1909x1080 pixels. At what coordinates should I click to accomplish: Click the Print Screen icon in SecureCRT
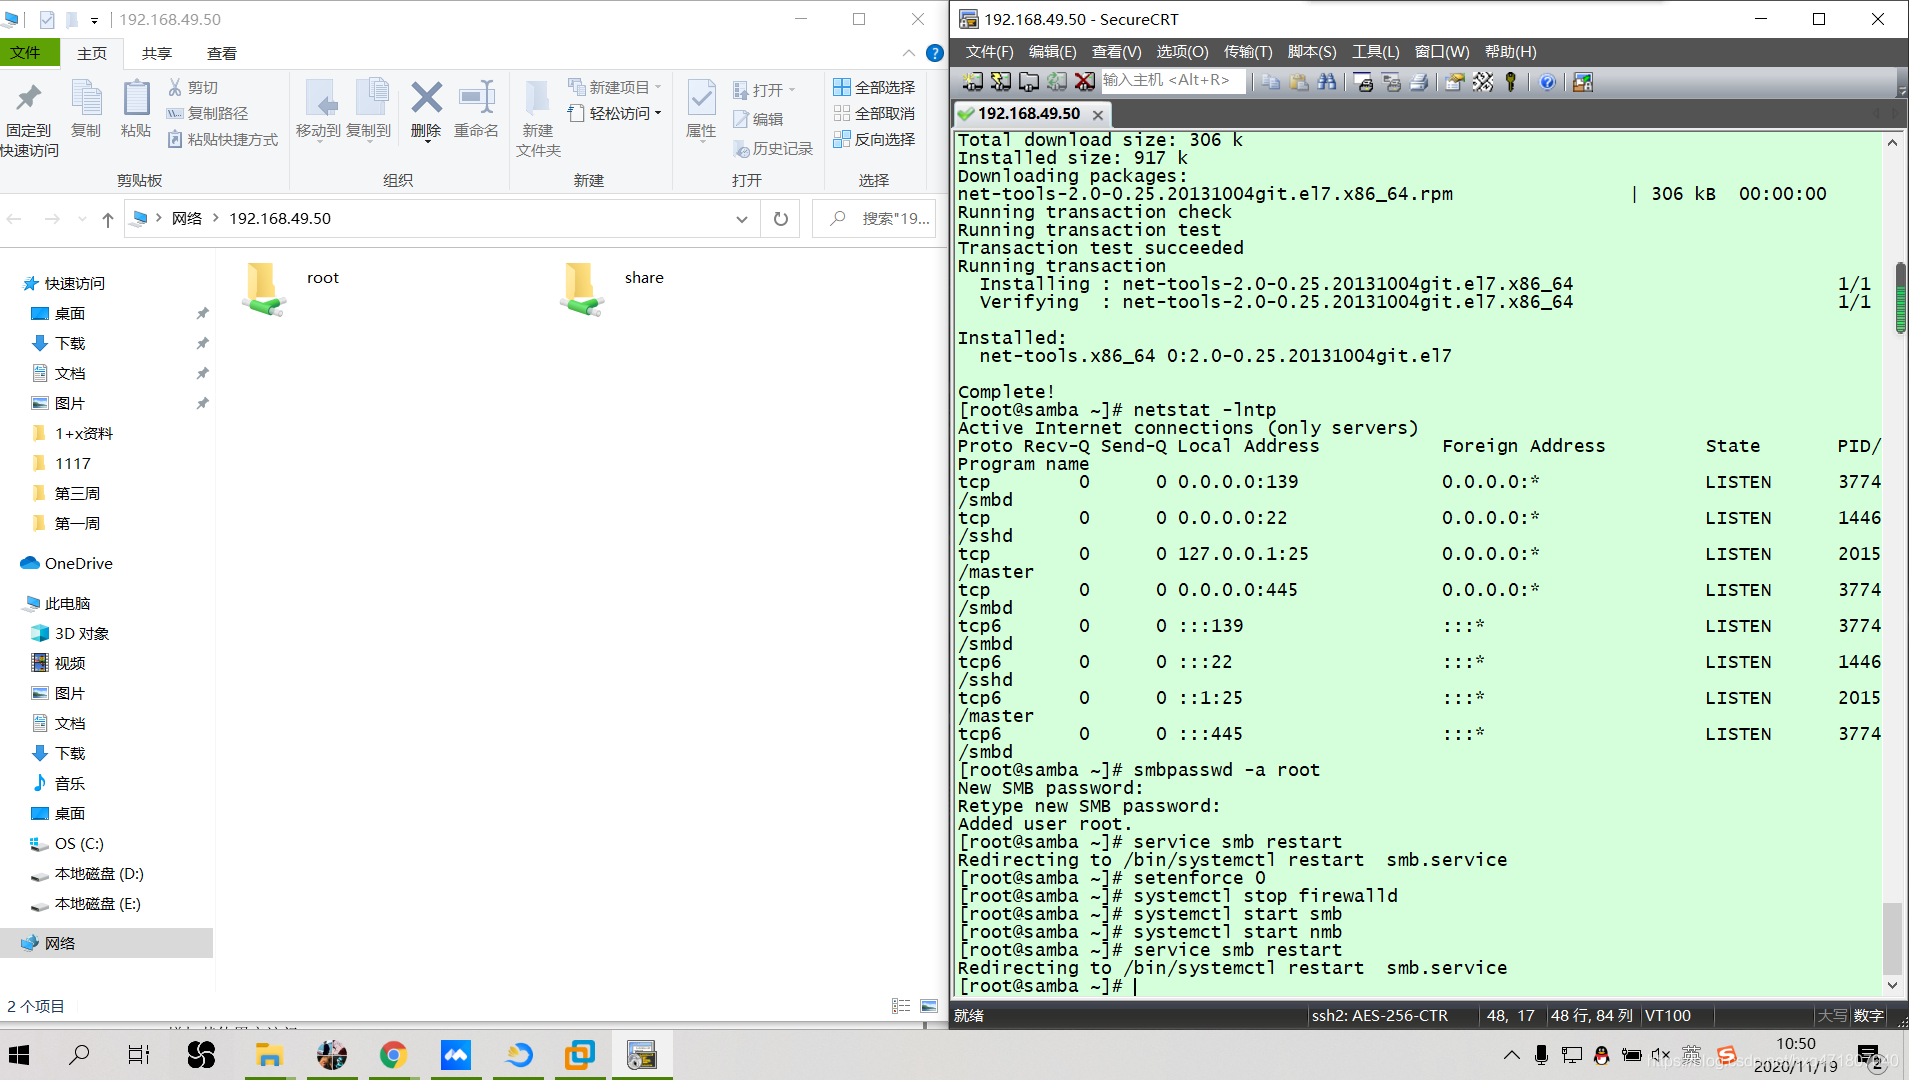click(x=1363, y=82)
